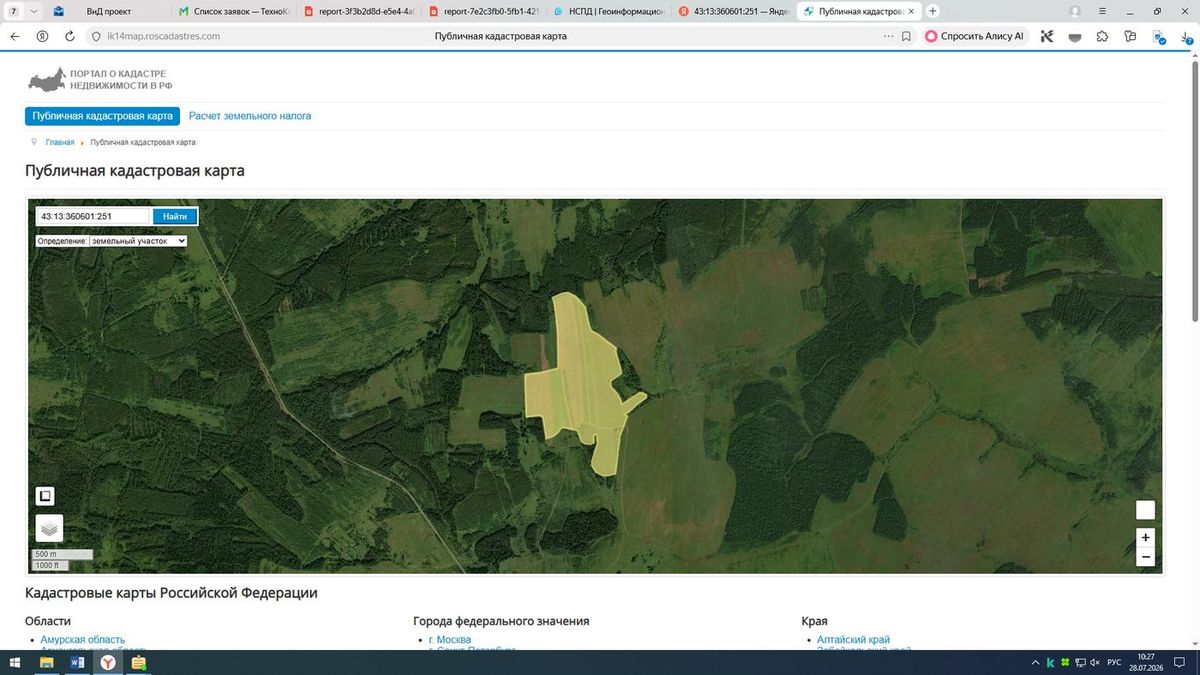Switch to the report-3f3b2d8d tab
This screenshot has width=1200, height=675.
coord(357,11)
